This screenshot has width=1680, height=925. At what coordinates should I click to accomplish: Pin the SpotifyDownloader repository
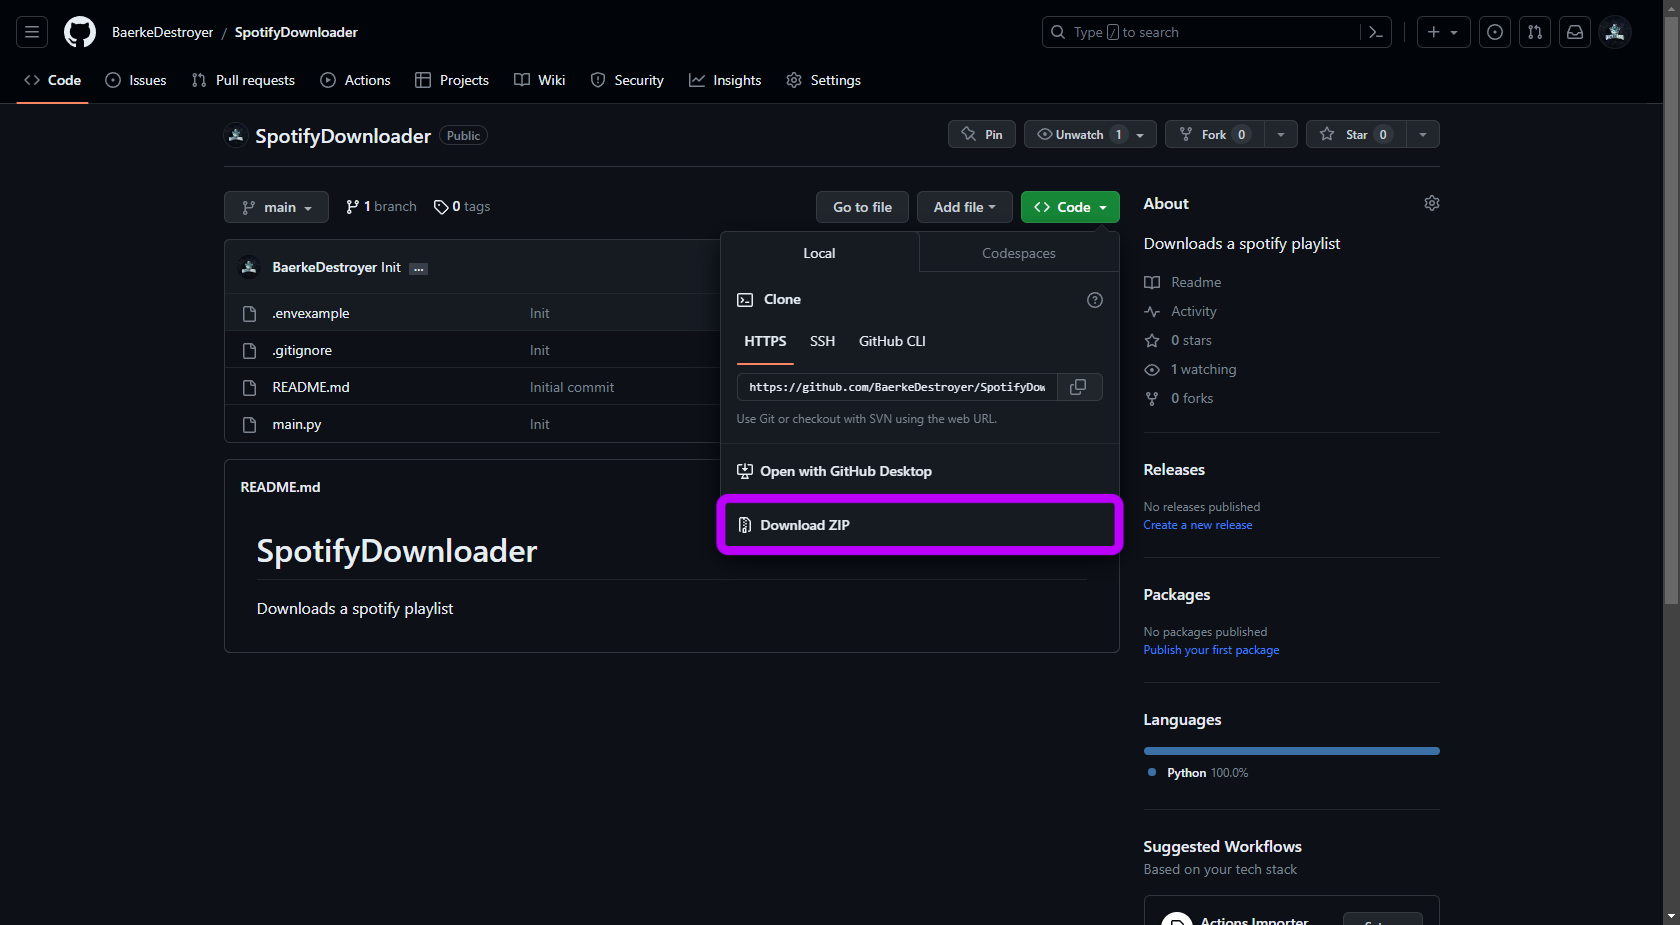[981, 133]
